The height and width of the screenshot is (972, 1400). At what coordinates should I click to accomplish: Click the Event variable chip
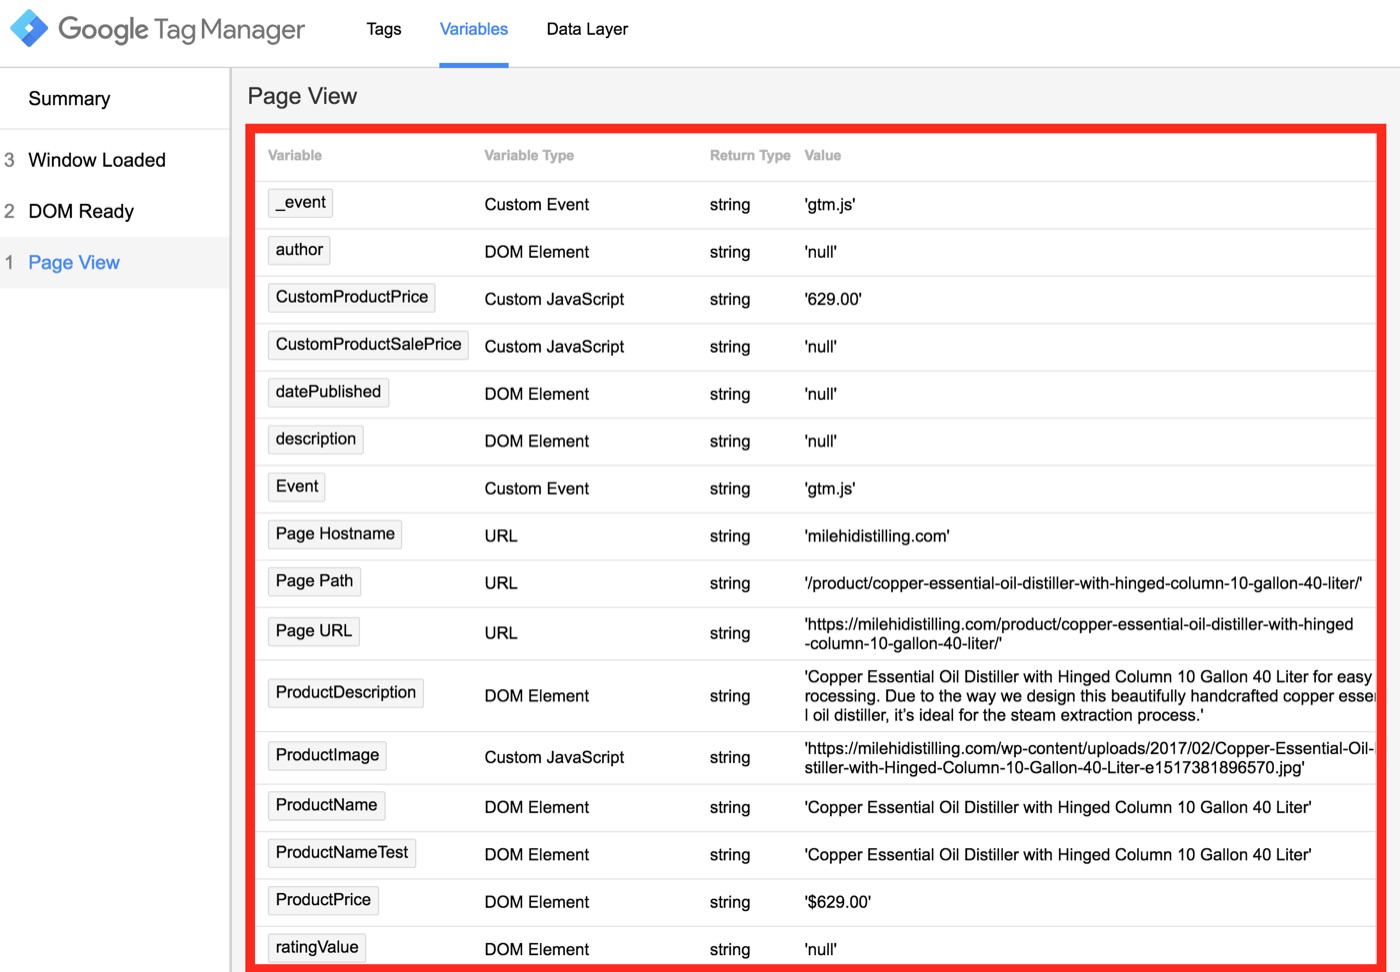(x=297, y=486)
